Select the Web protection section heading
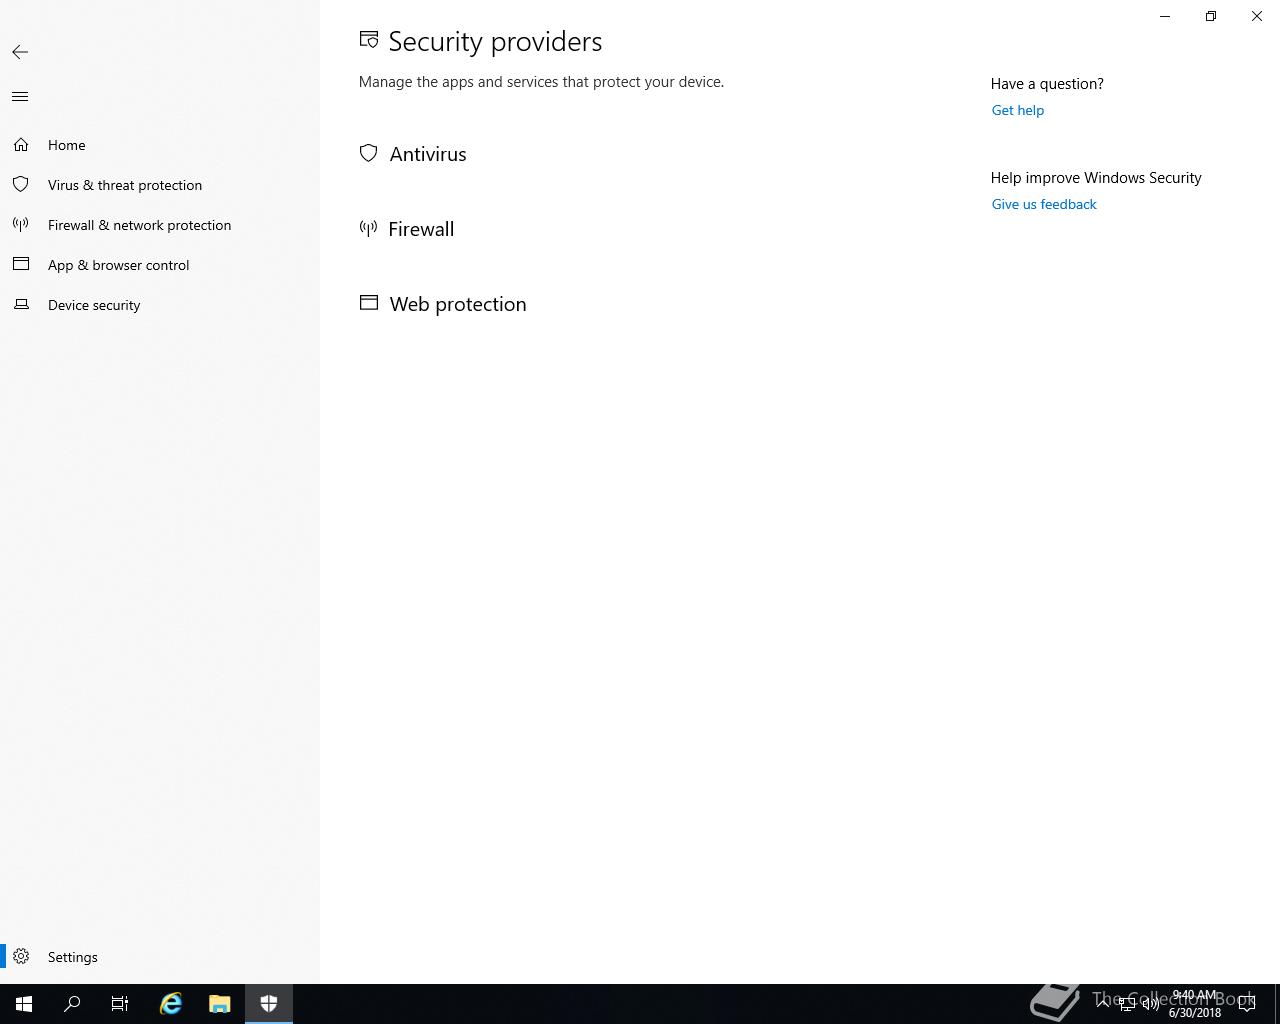1280x1024 pixels. [x=458, y=304]
